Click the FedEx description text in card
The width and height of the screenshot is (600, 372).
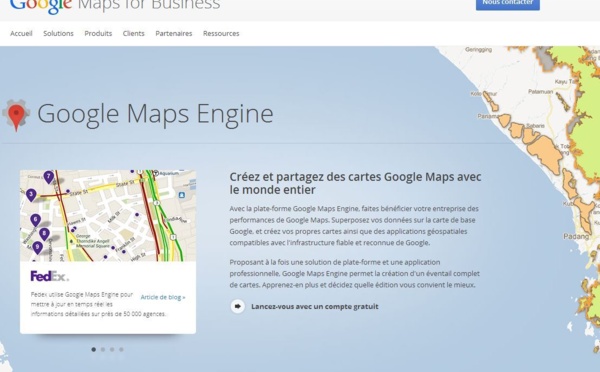(x=98, y=304)
